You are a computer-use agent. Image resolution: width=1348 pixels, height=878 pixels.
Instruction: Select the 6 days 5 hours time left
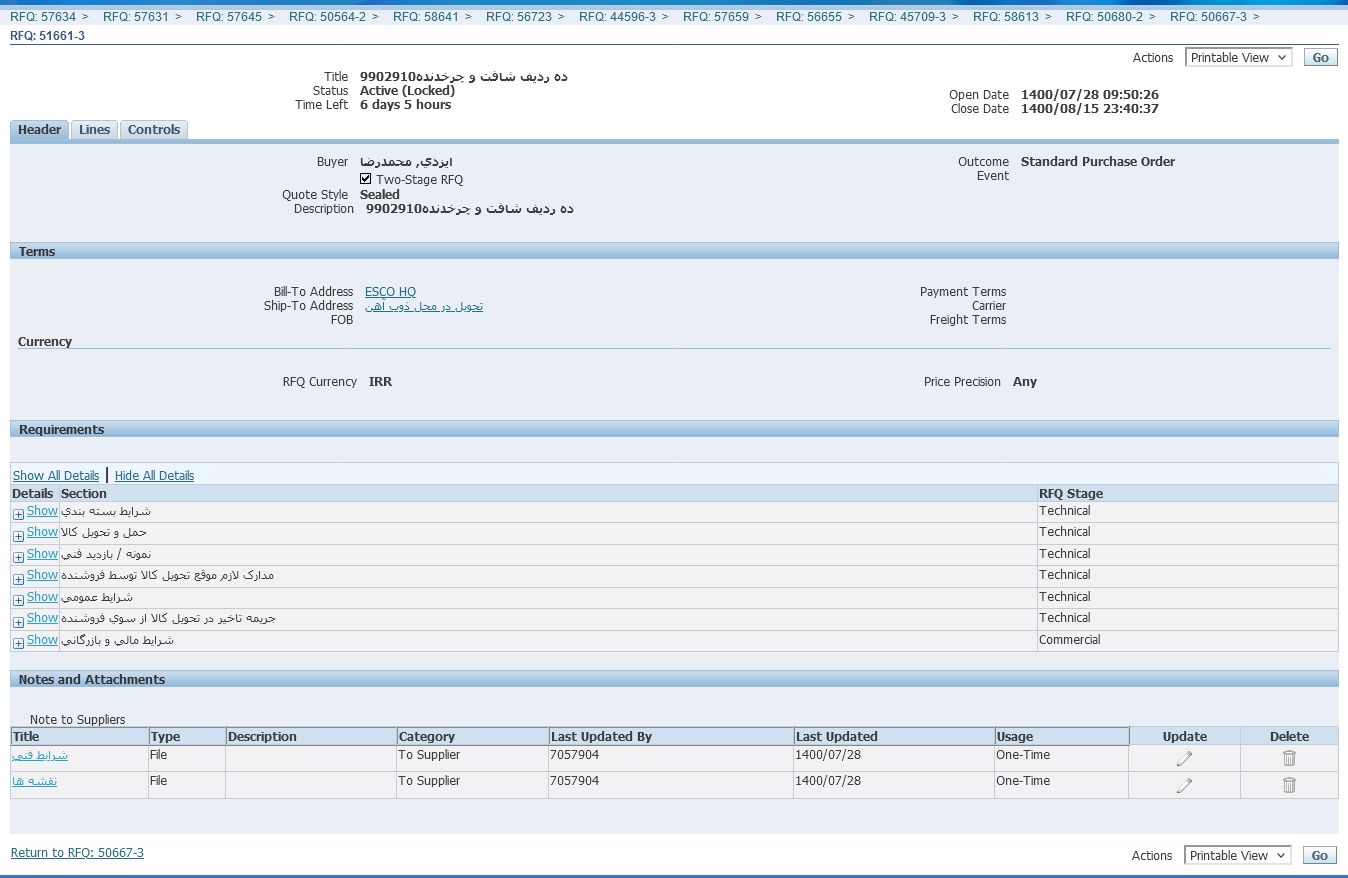pyautogui.click(x=405, y=105)
